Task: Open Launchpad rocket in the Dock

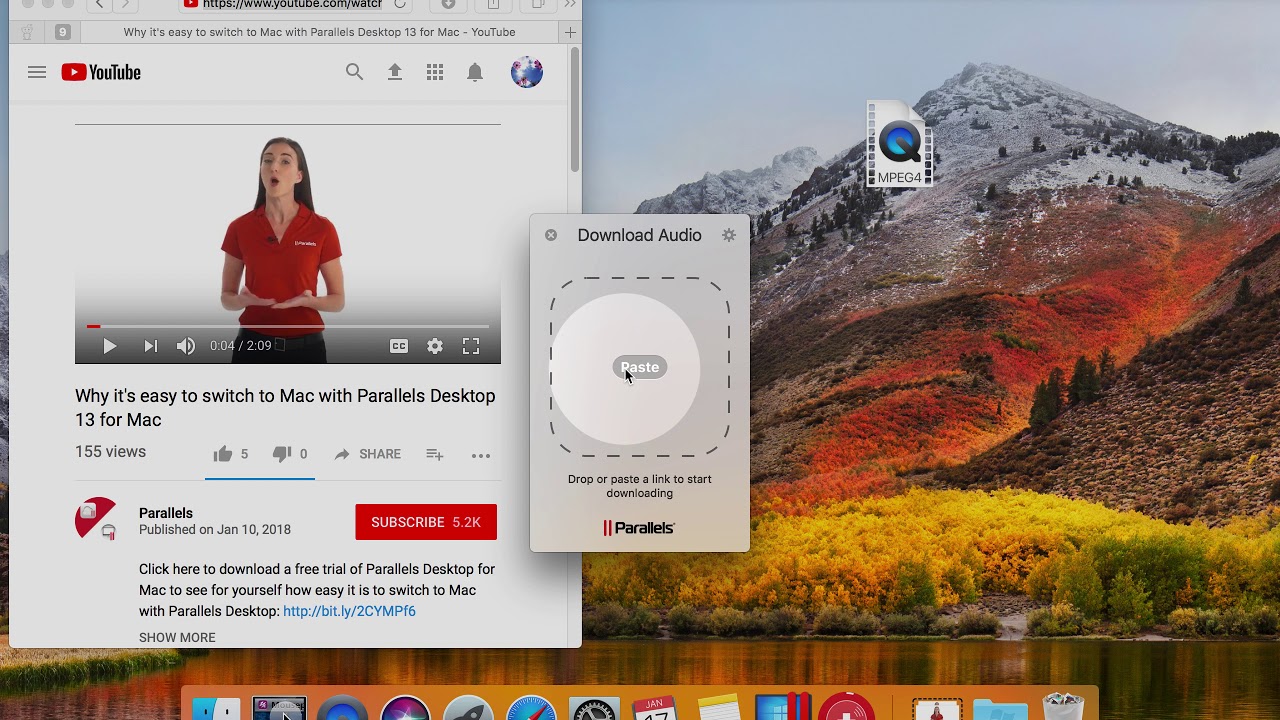Action: pos(468,707)
